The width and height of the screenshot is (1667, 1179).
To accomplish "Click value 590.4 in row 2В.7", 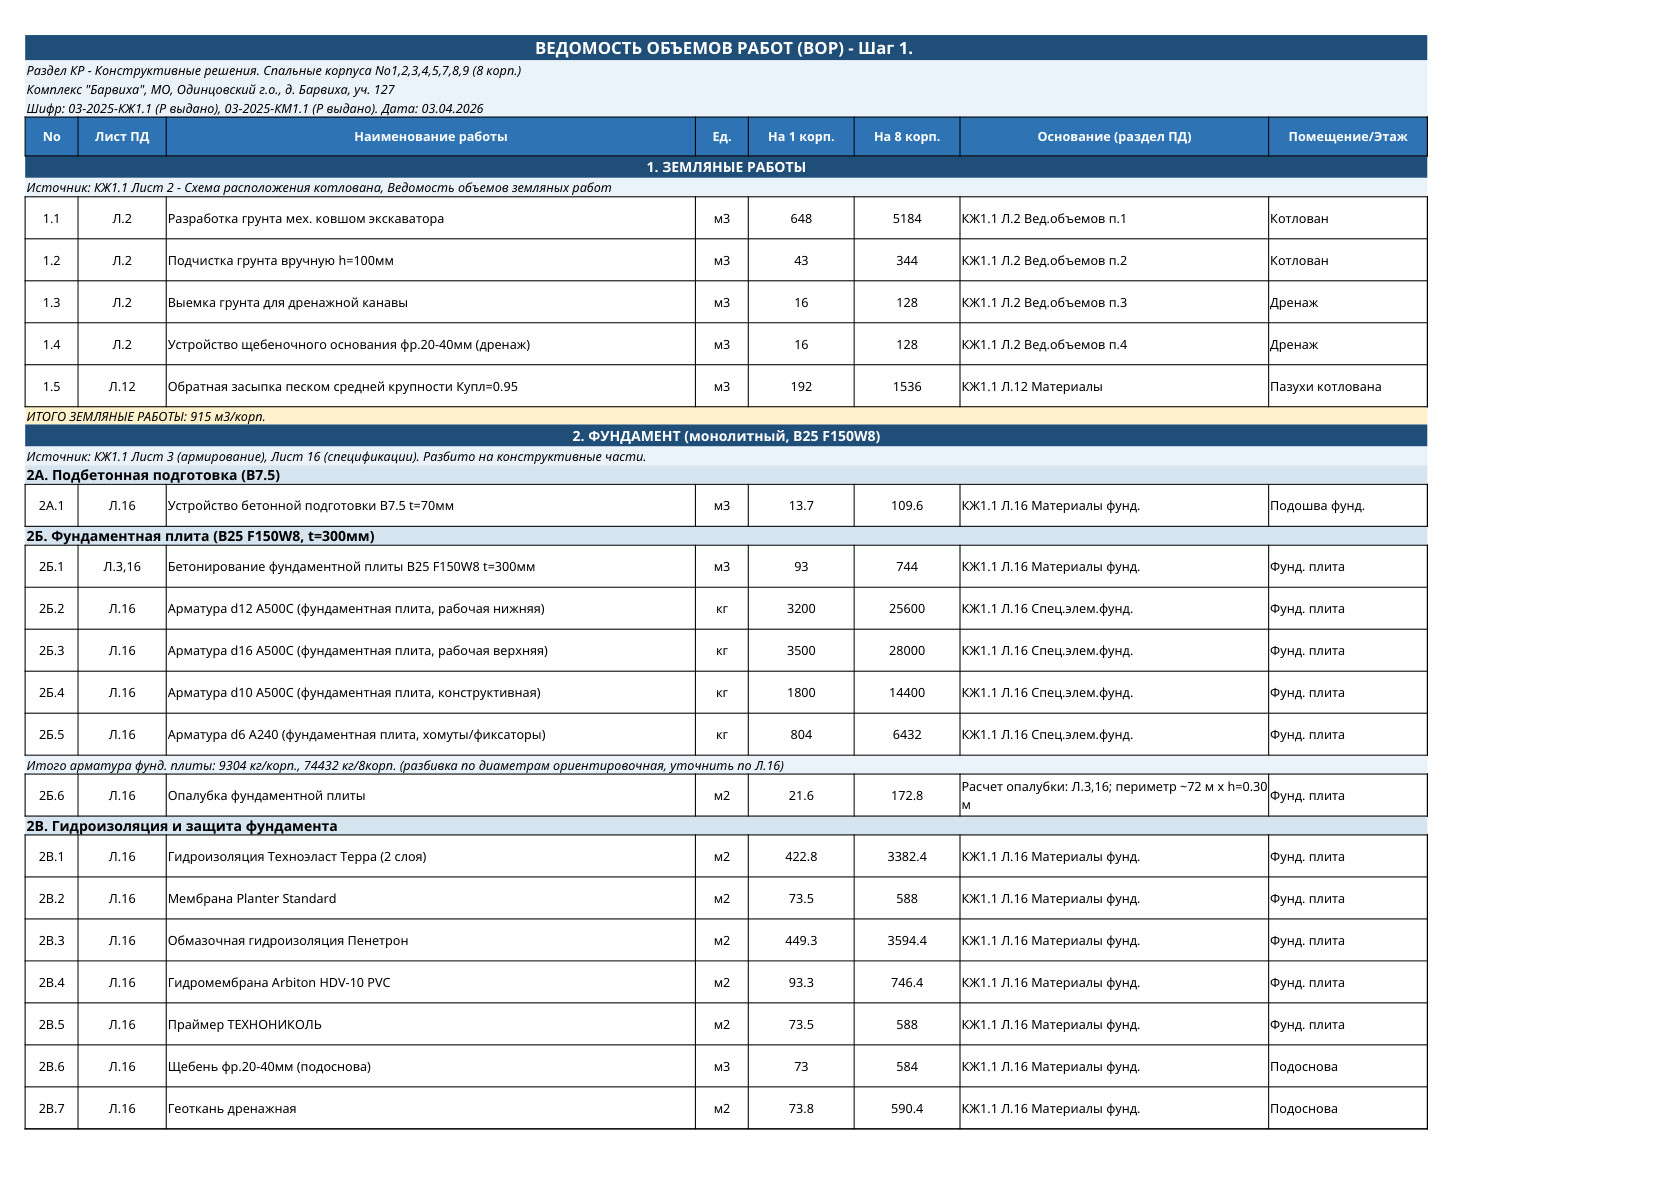I will coord(907,1108).
